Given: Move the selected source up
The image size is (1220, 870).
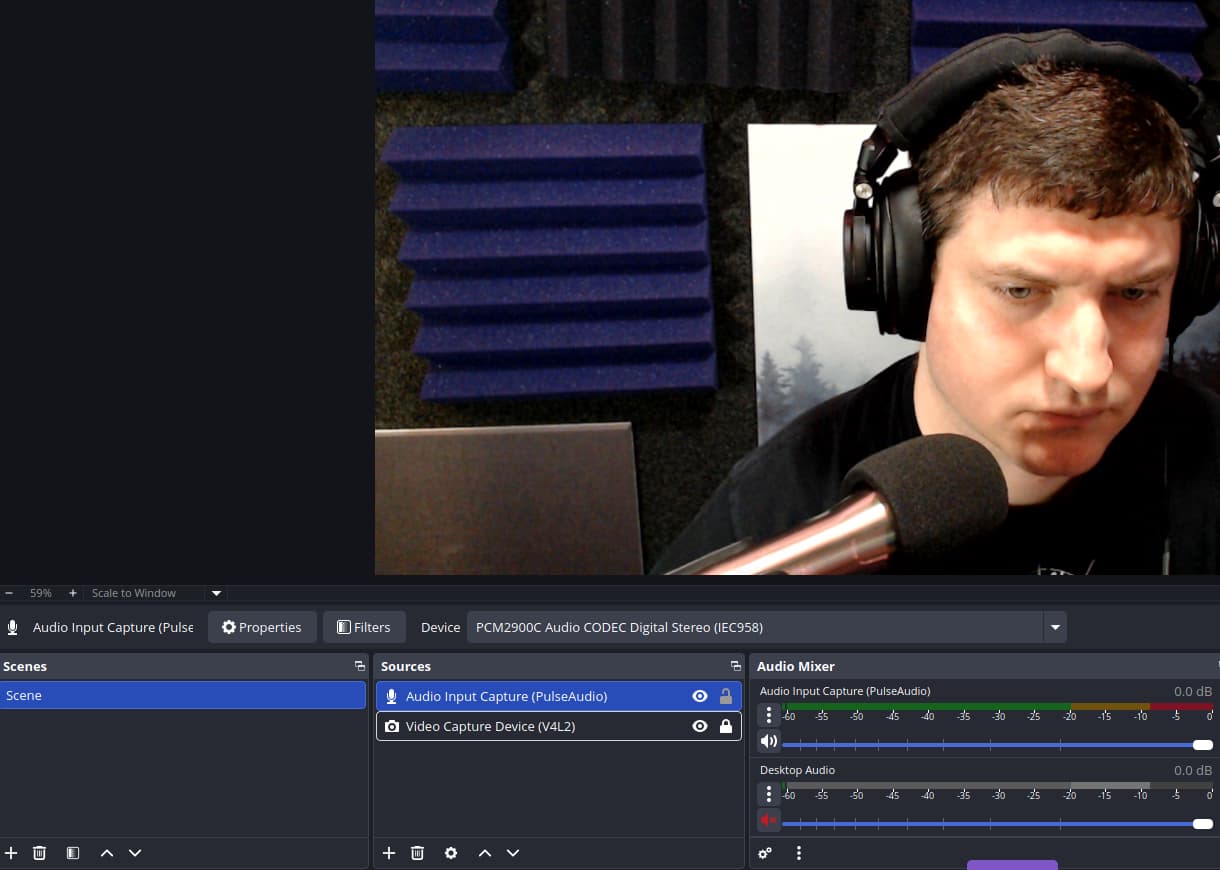Looking at the screenshot, I should pos(485,853).
